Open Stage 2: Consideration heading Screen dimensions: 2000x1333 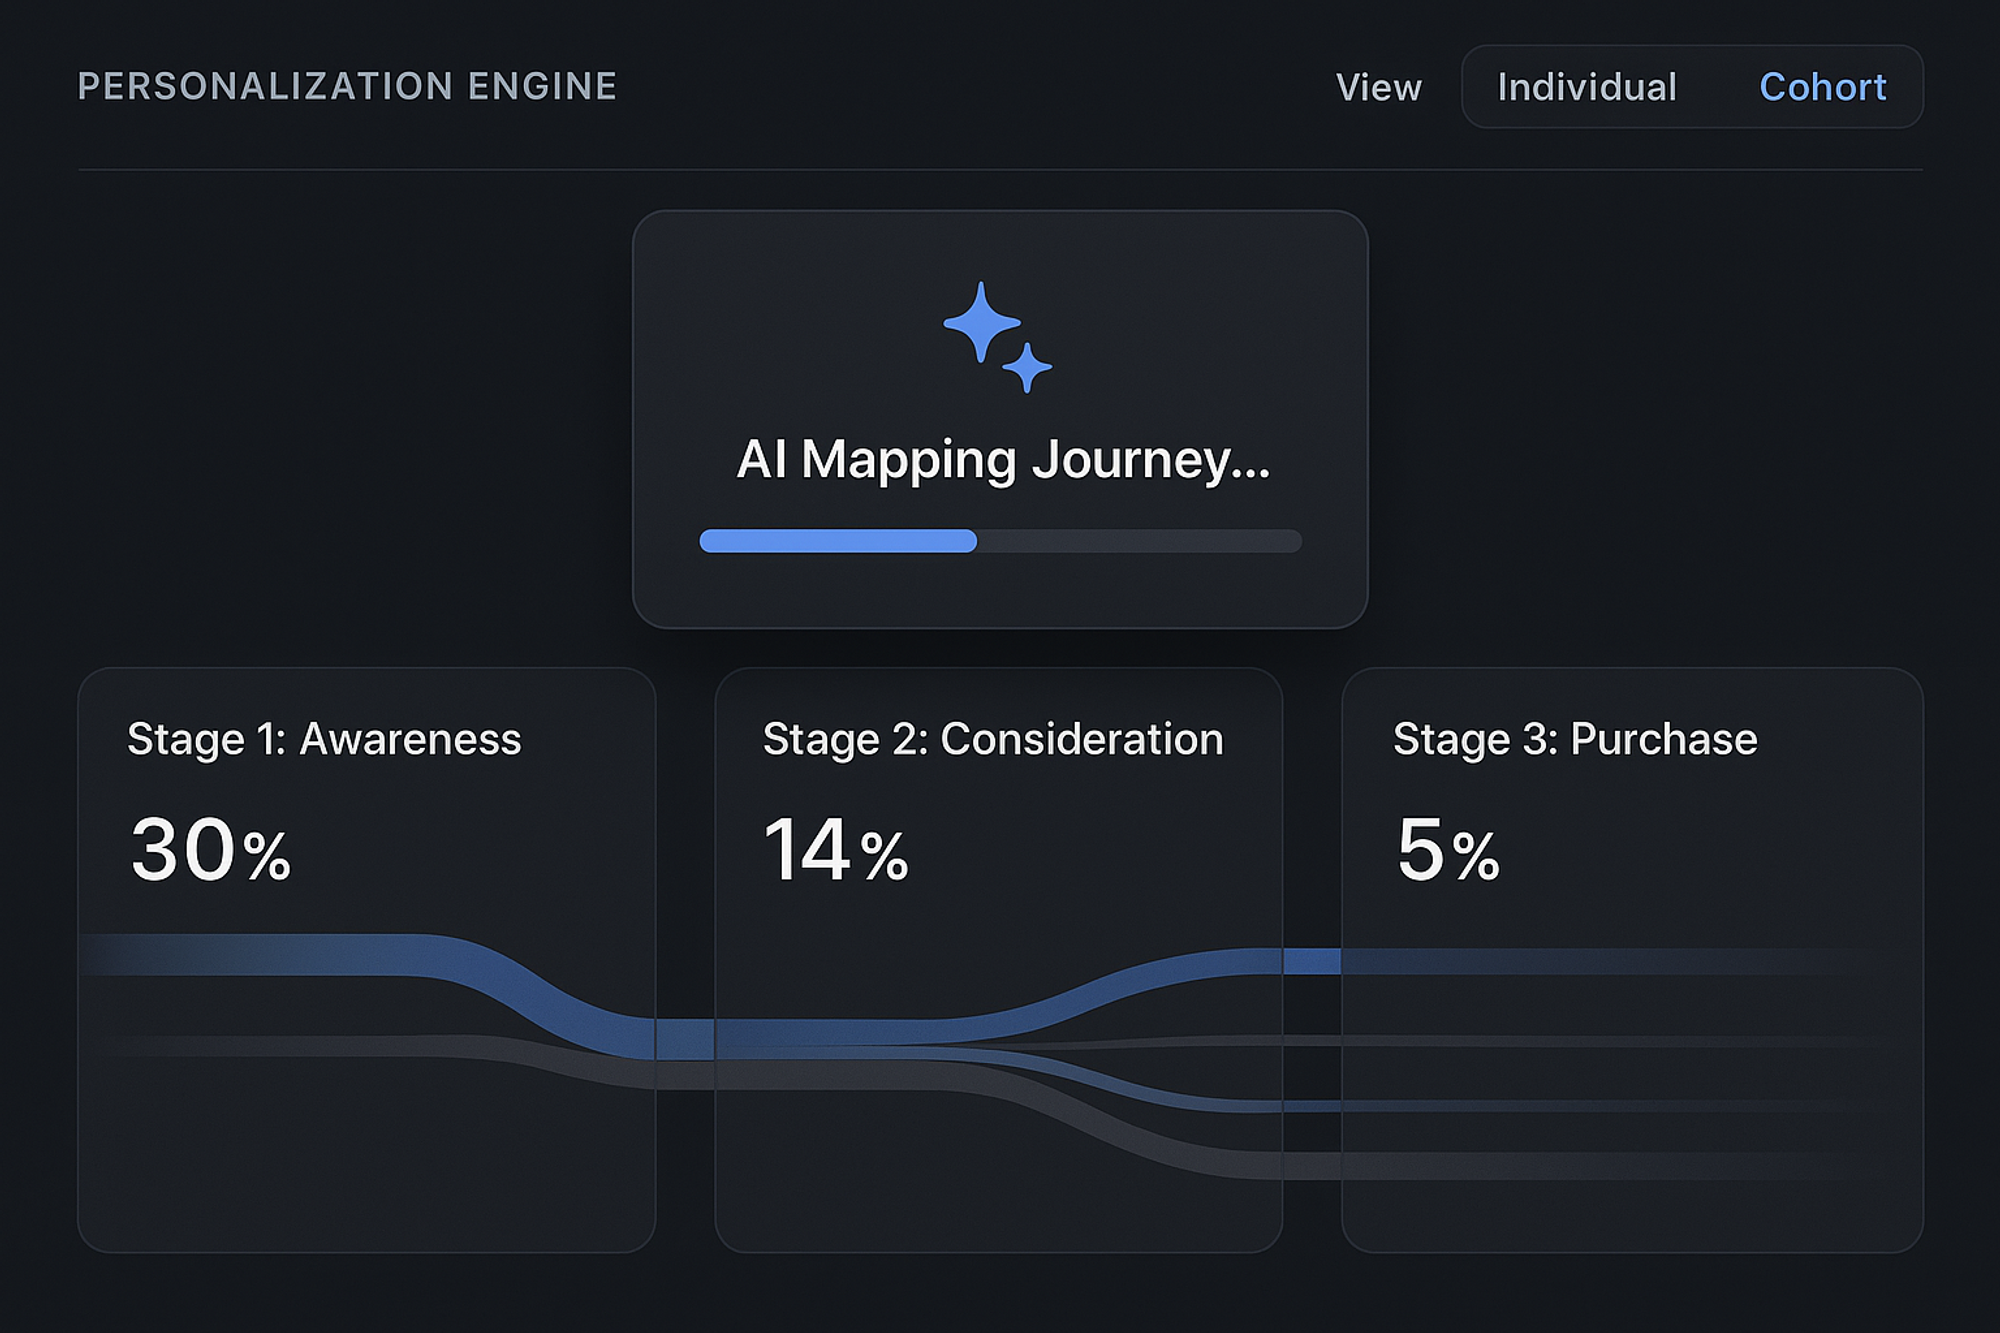[992, 740]
